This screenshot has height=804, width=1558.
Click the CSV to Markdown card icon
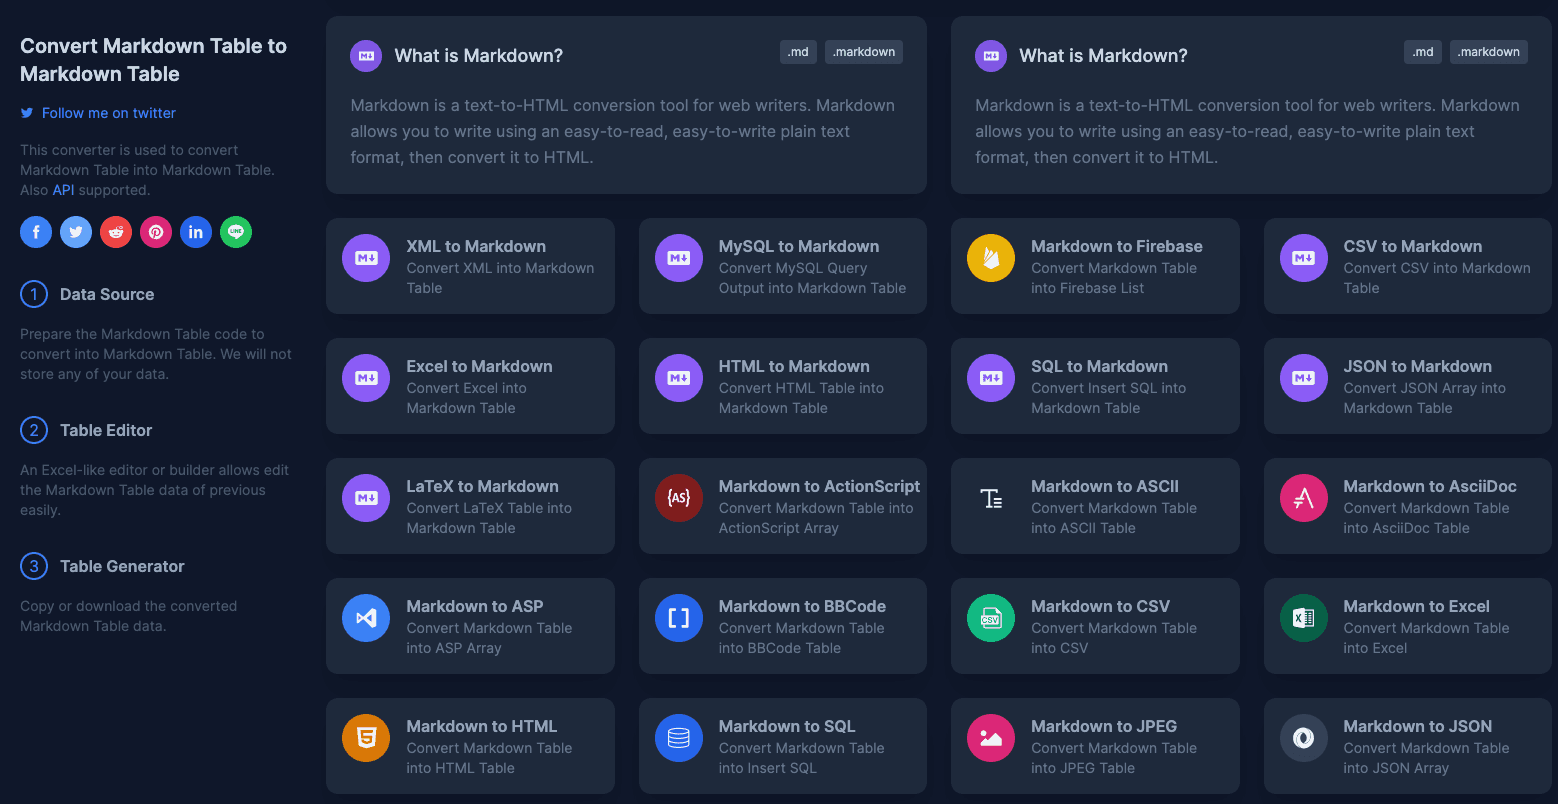[1304, 258]
